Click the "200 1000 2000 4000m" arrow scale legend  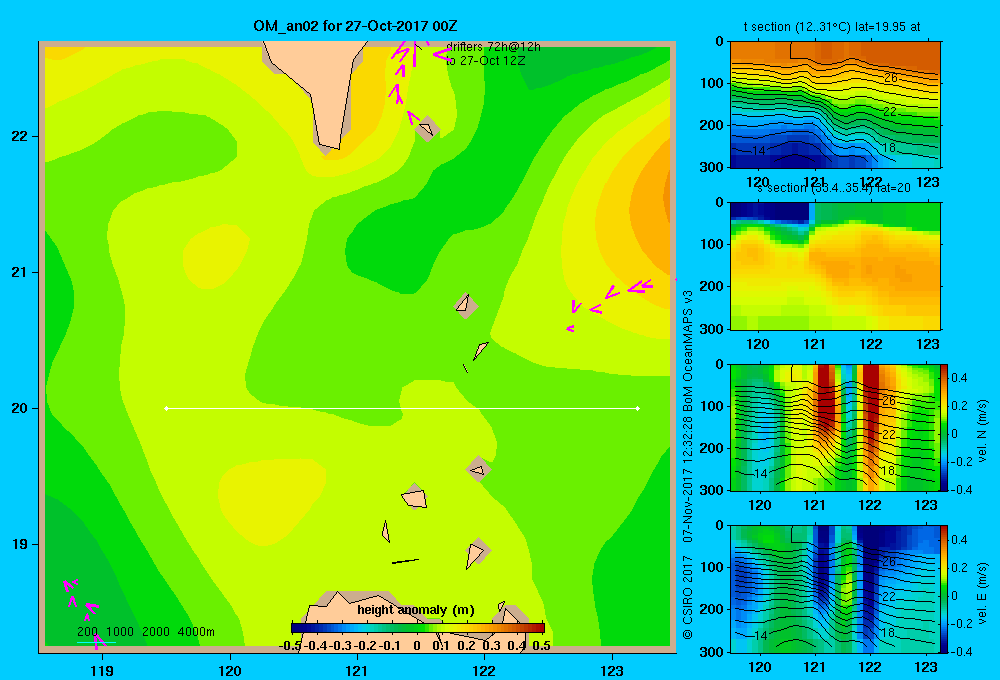click(145, 632)
